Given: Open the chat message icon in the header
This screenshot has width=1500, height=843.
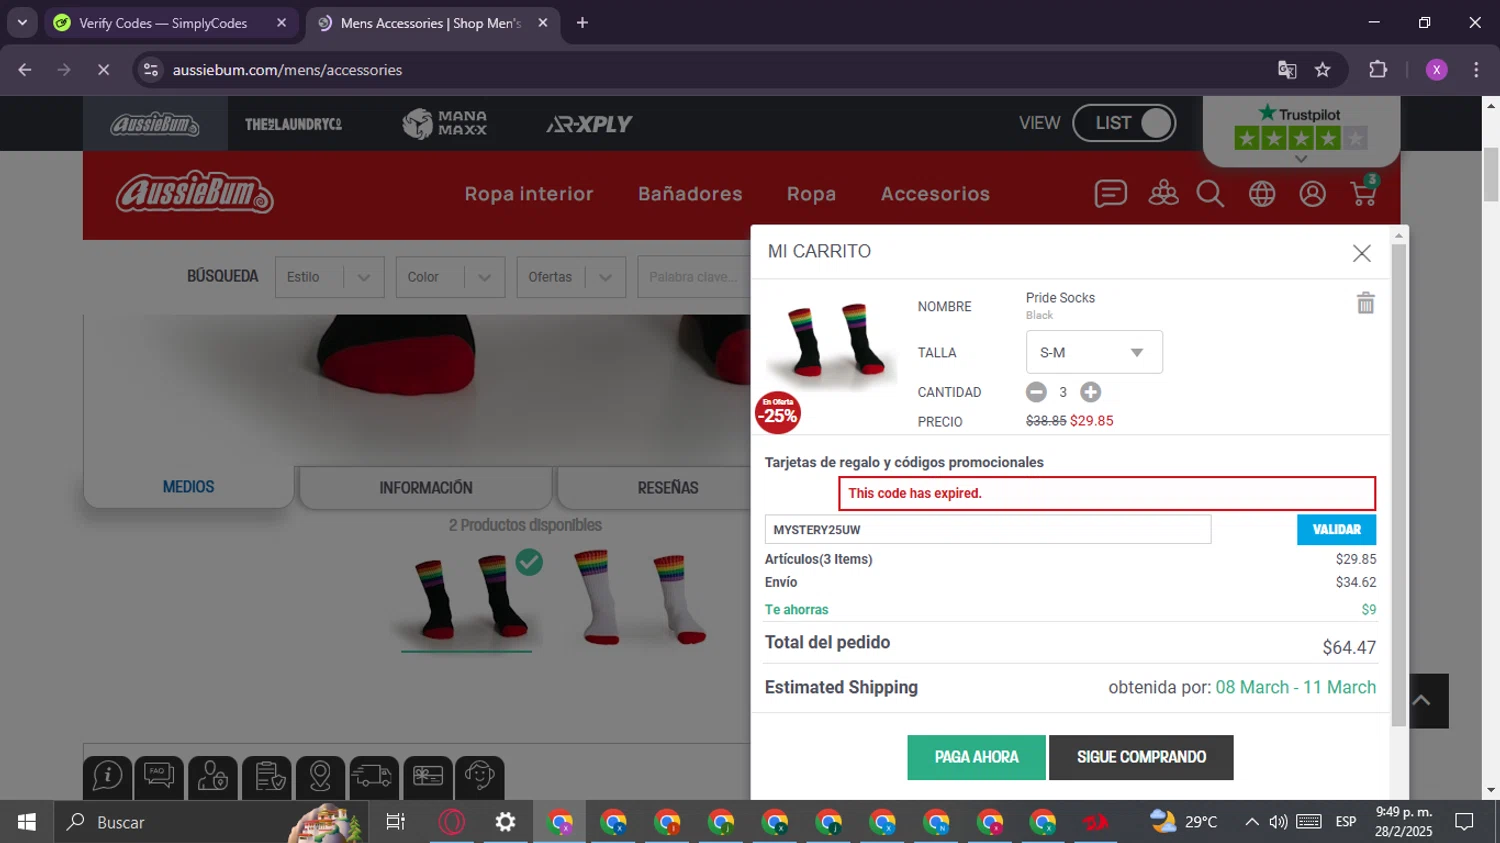Looking at the screenshot, I should pos(1110,193).
